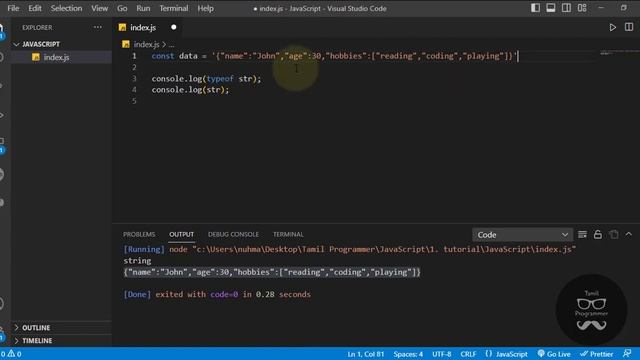The width and height of the screenshot is (640, 360).
Task: Open the Help menu
Action: point(205,8)
